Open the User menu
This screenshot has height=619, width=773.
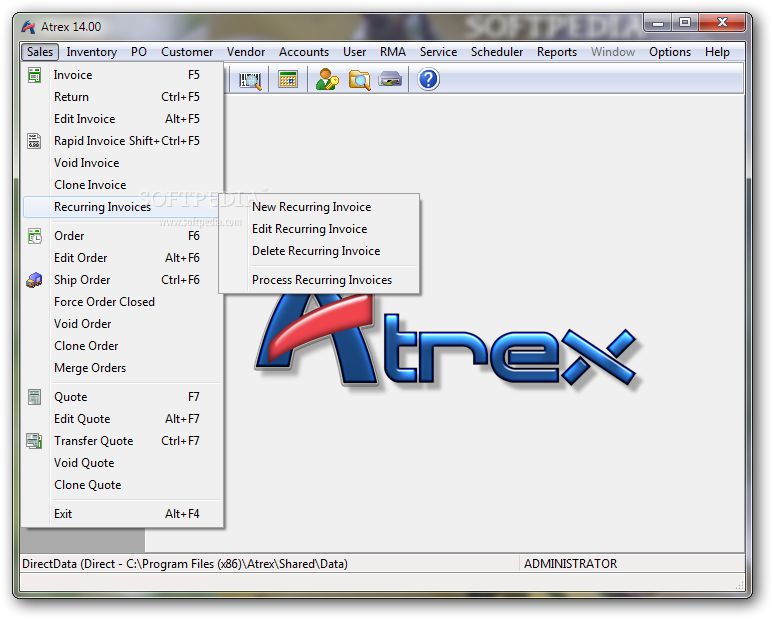point(354,52)
